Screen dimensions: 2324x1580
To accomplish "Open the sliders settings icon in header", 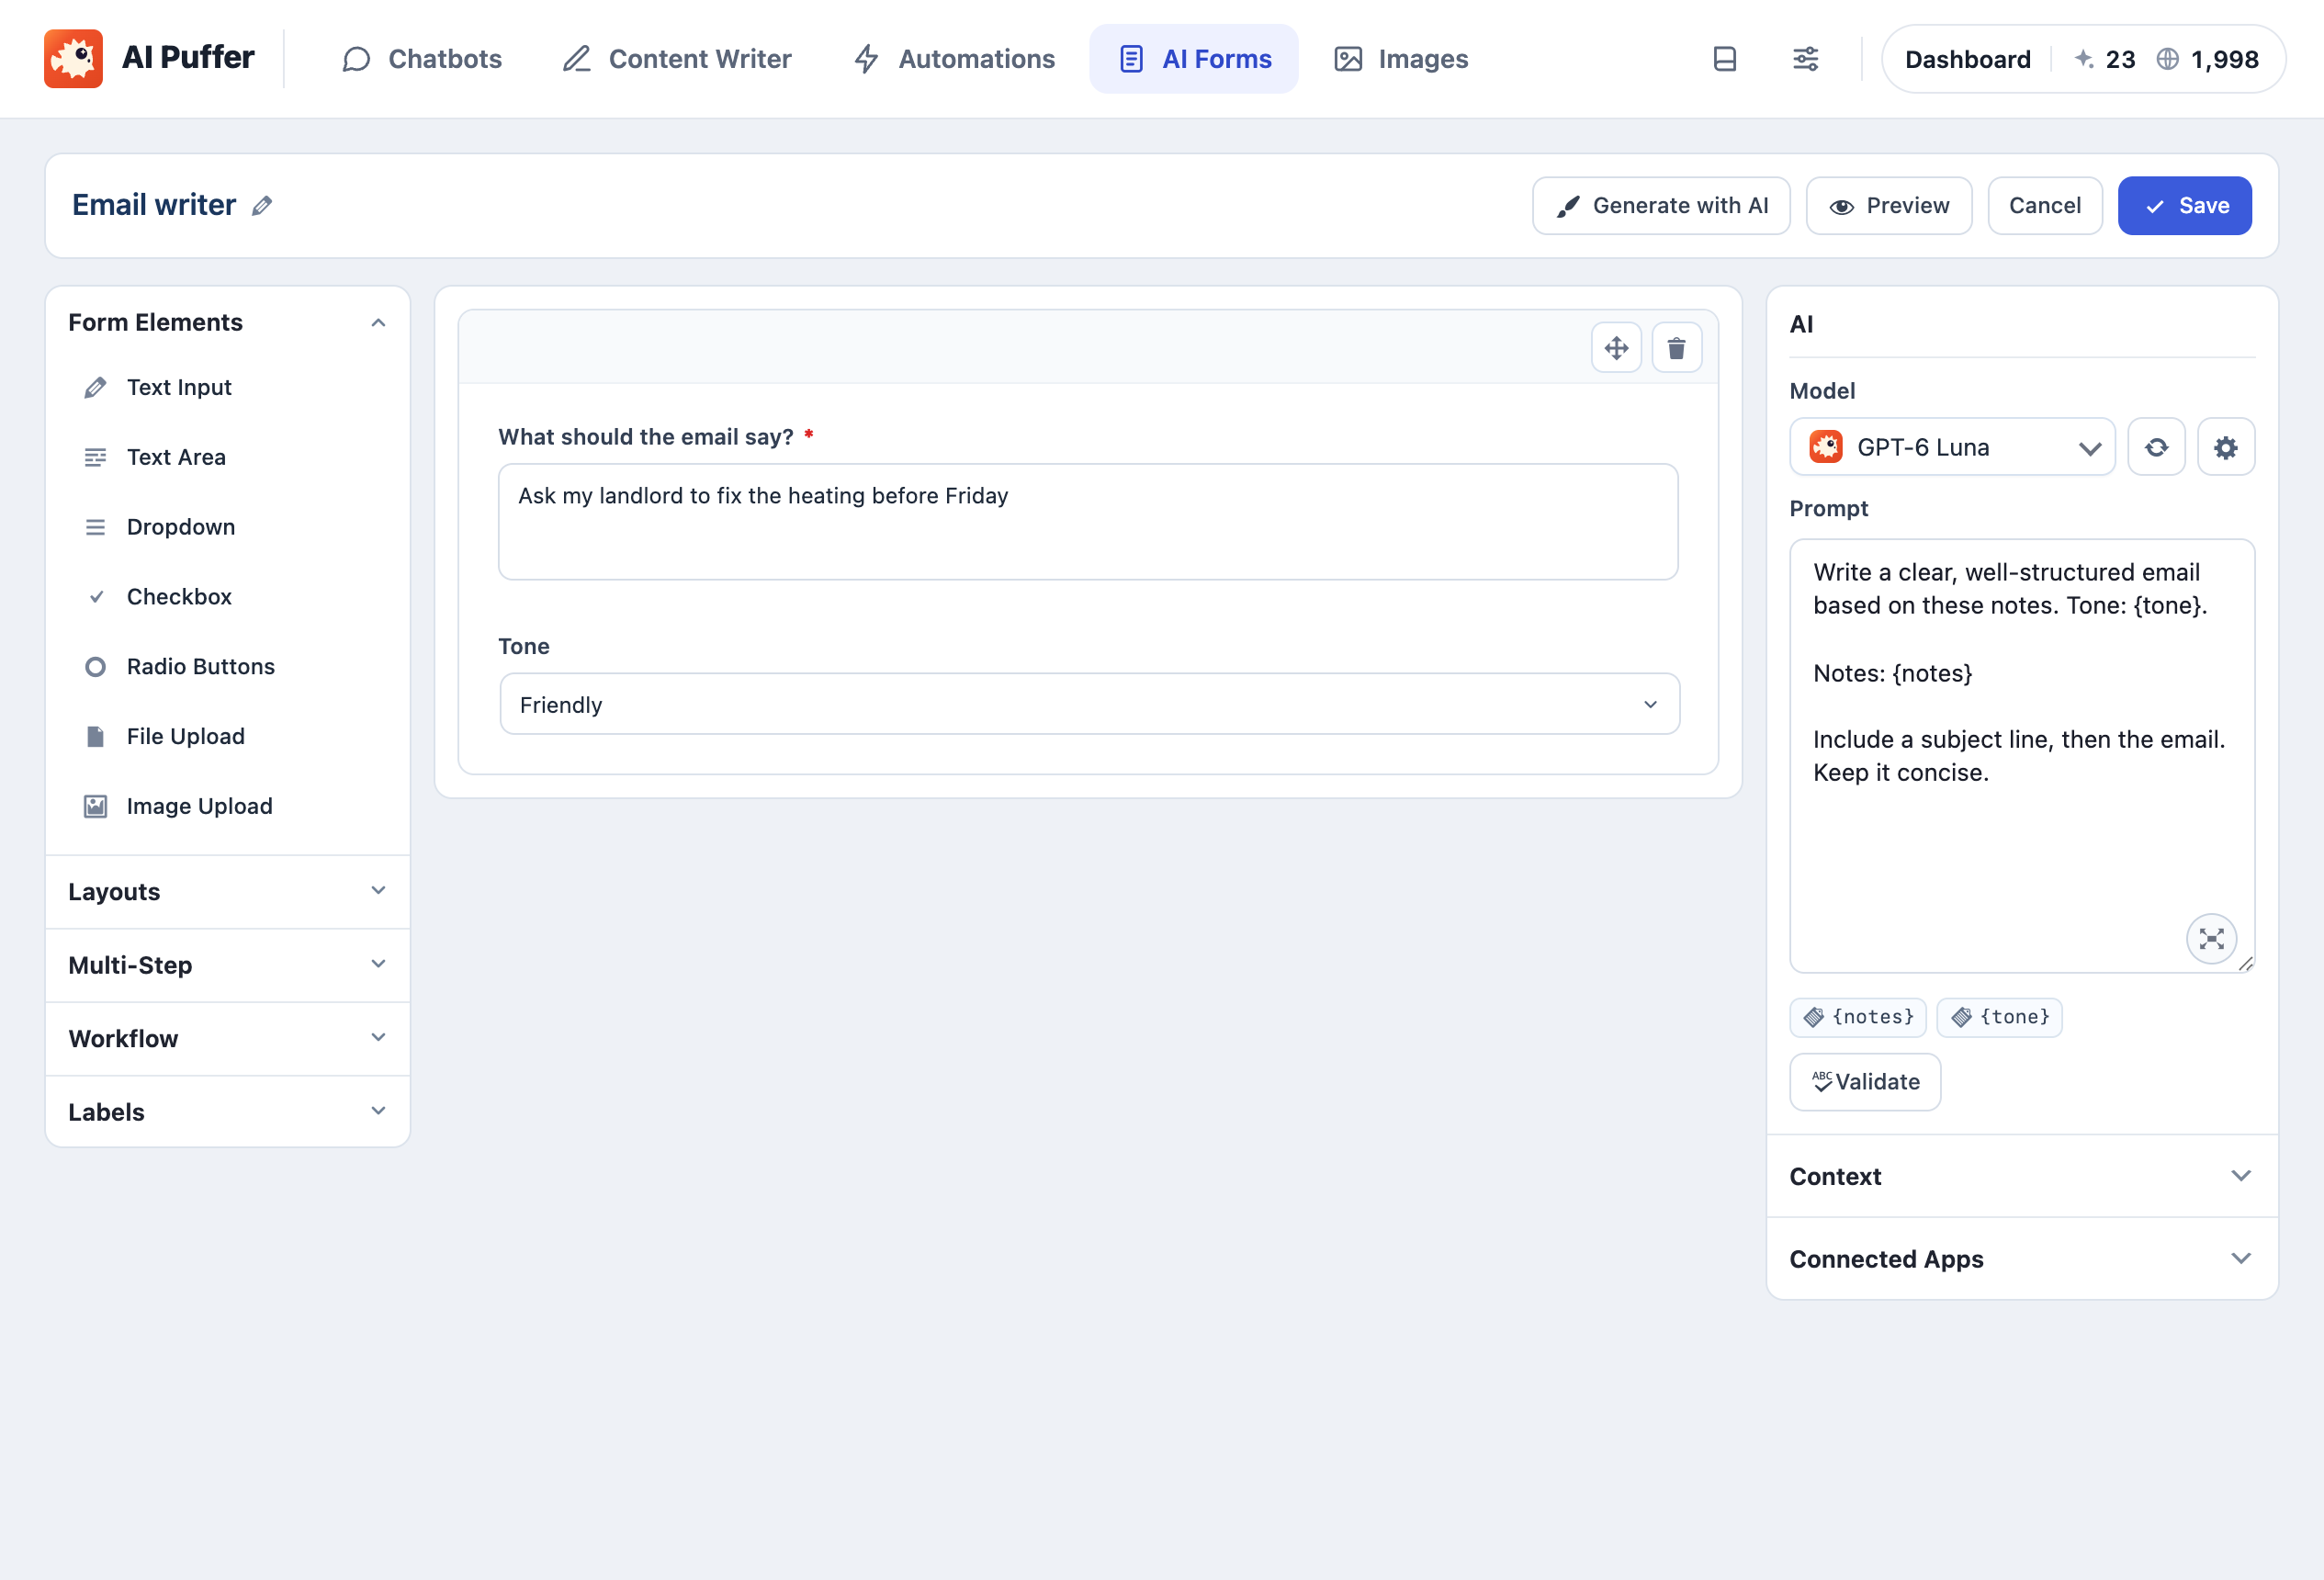I will [x=1806, y=59].
